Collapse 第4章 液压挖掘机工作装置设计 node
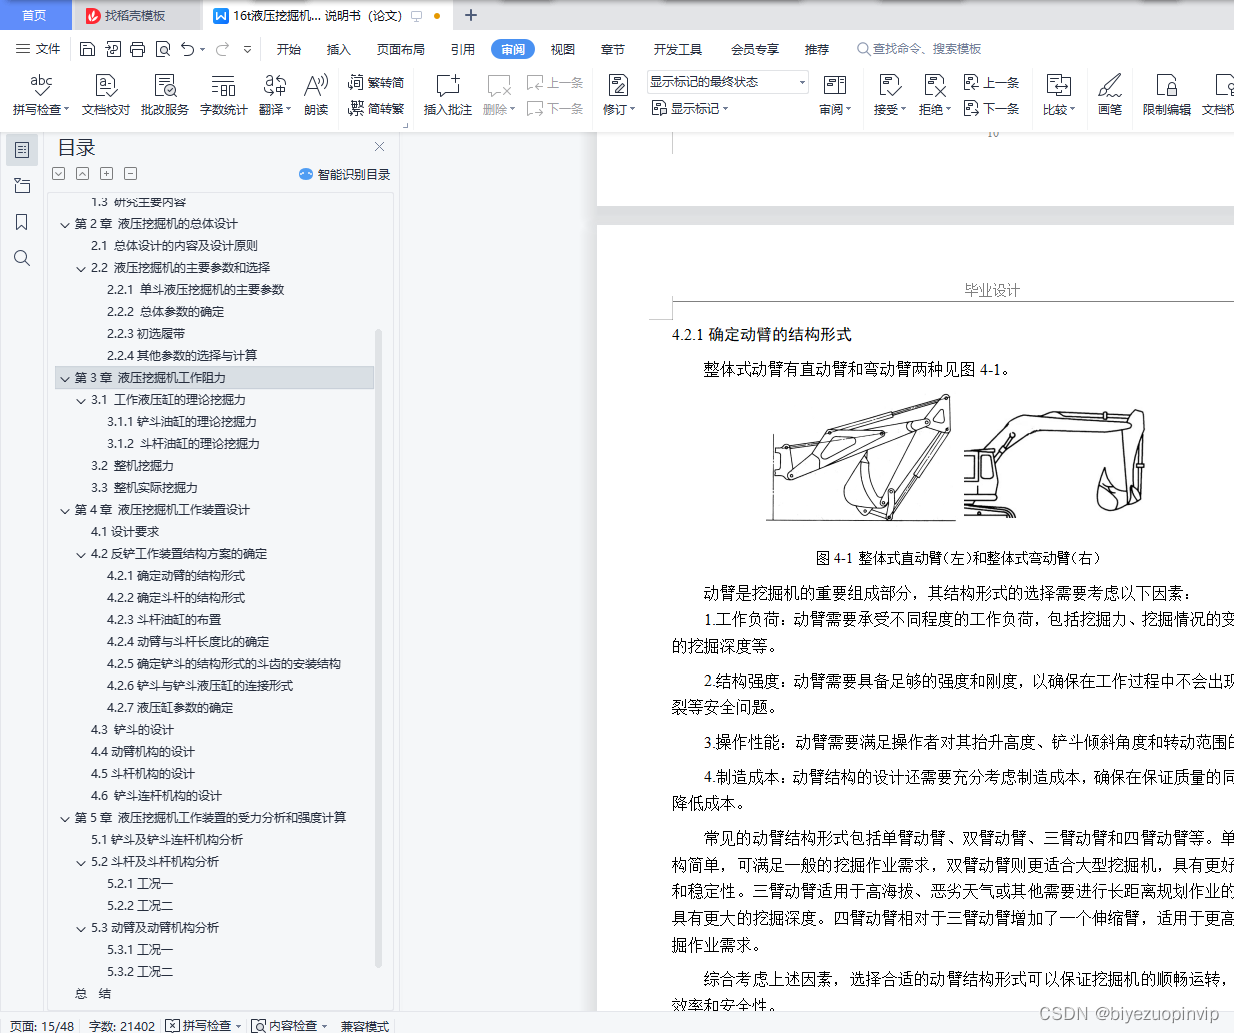The width and height of the screenshot is (1234, 1033). point(65,511)
